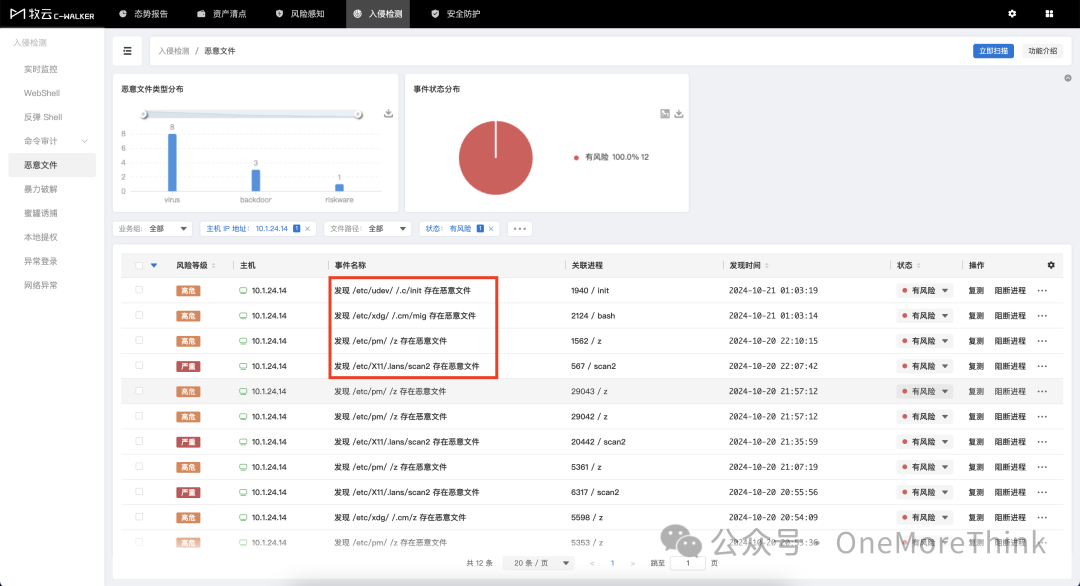
Task: Download the event status pie chart
Action: (x=678, y=114)
